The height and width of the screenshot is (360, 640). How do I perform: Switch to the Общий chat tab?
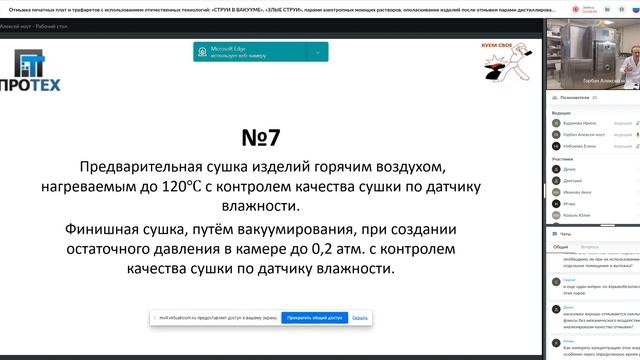[560, 247]
